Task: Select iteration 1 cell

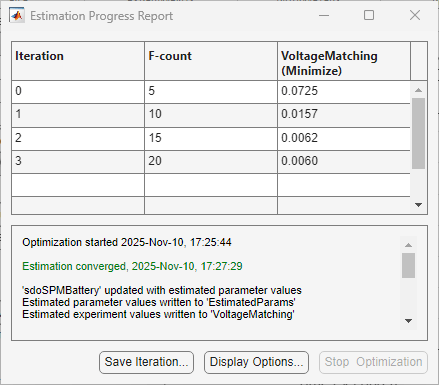Action: 78,115
